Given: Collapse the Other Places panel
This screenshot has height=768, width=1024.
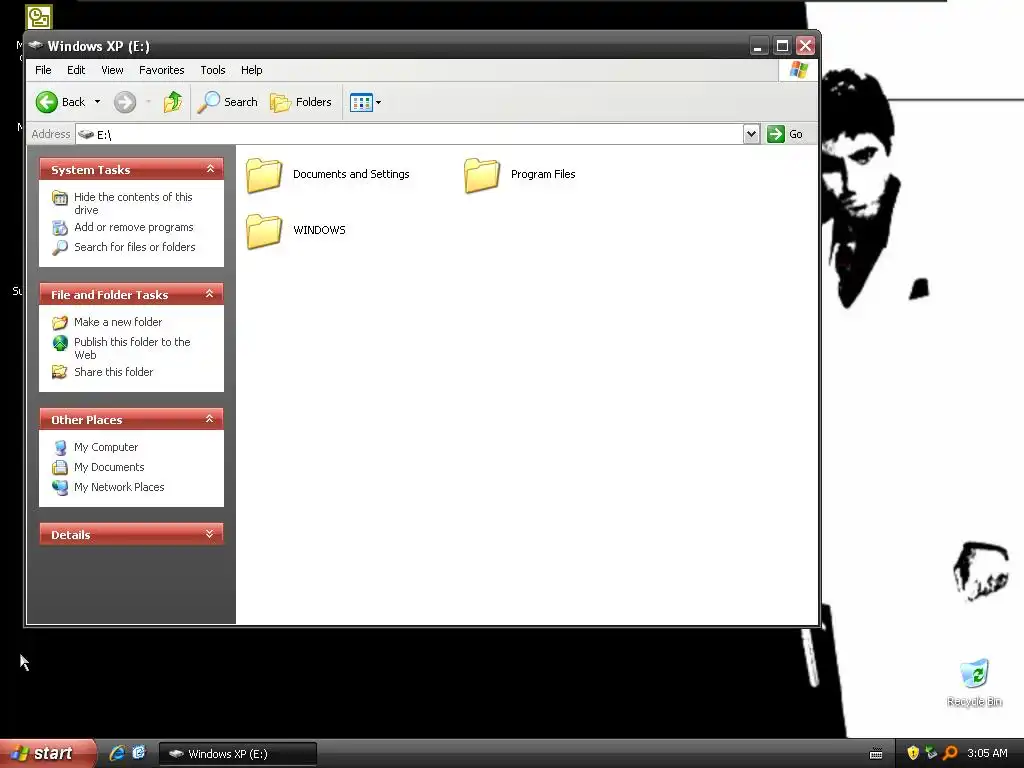Looking at the screenshot, I should click(x=210, y=419).
